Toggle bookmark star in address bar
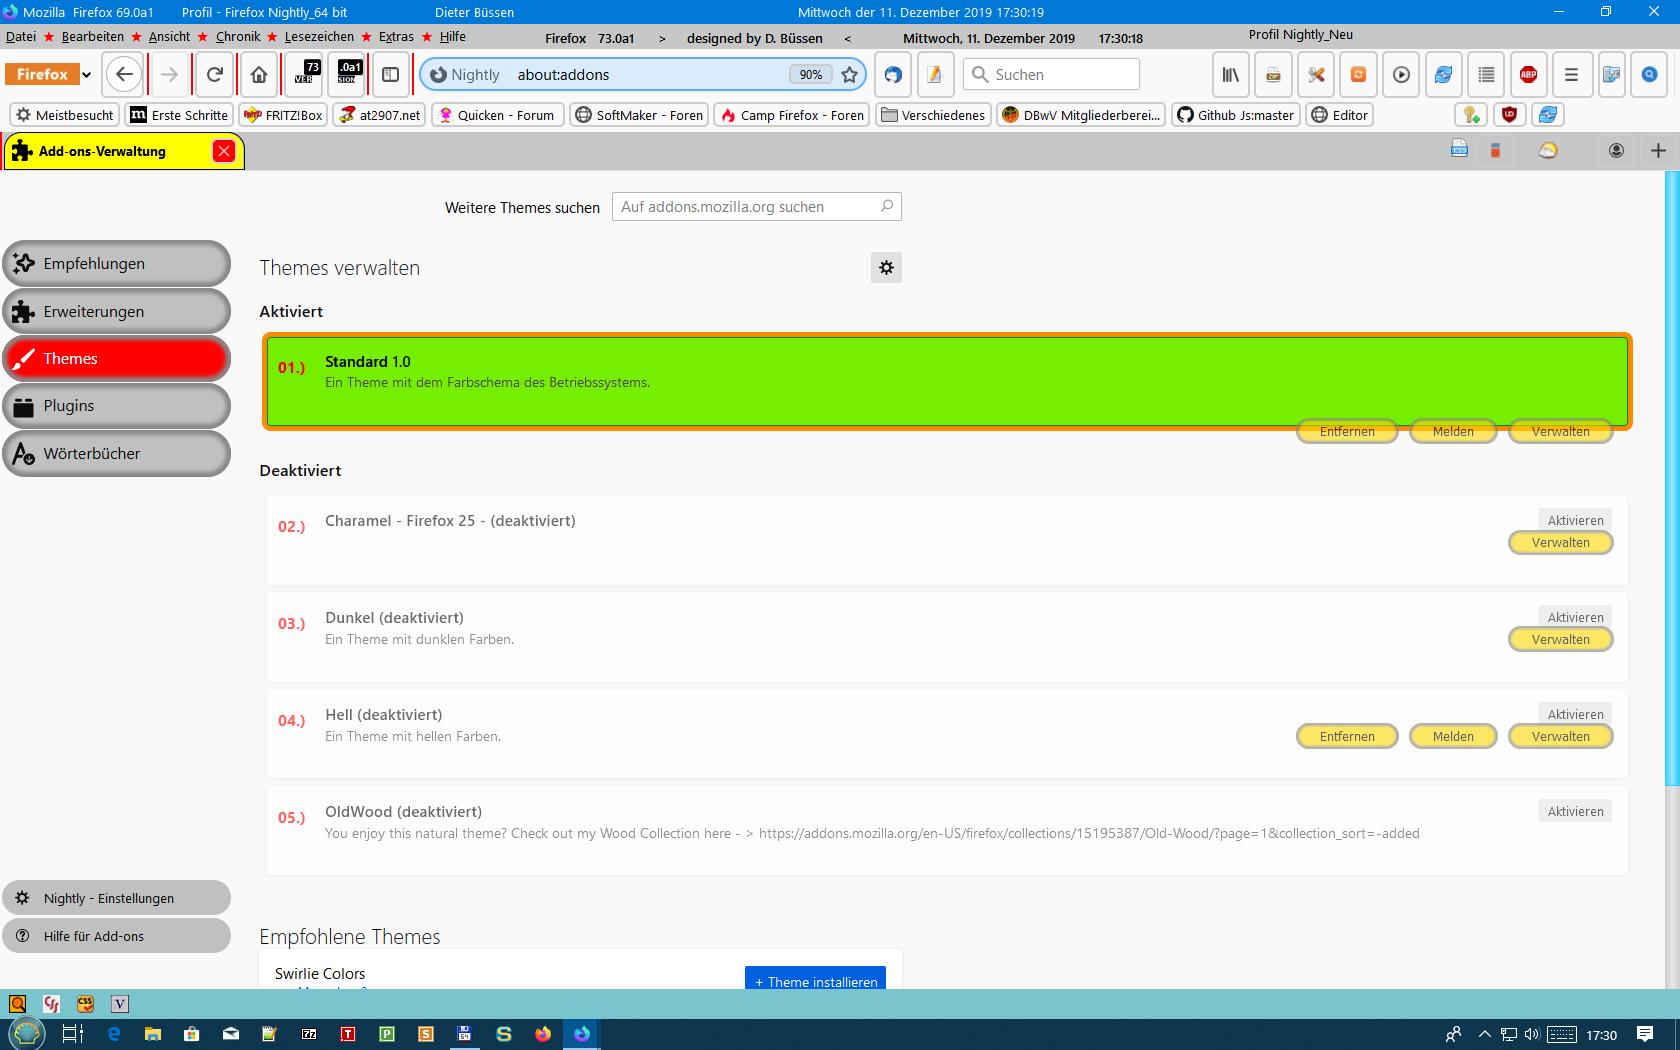 tap(849, 75)
